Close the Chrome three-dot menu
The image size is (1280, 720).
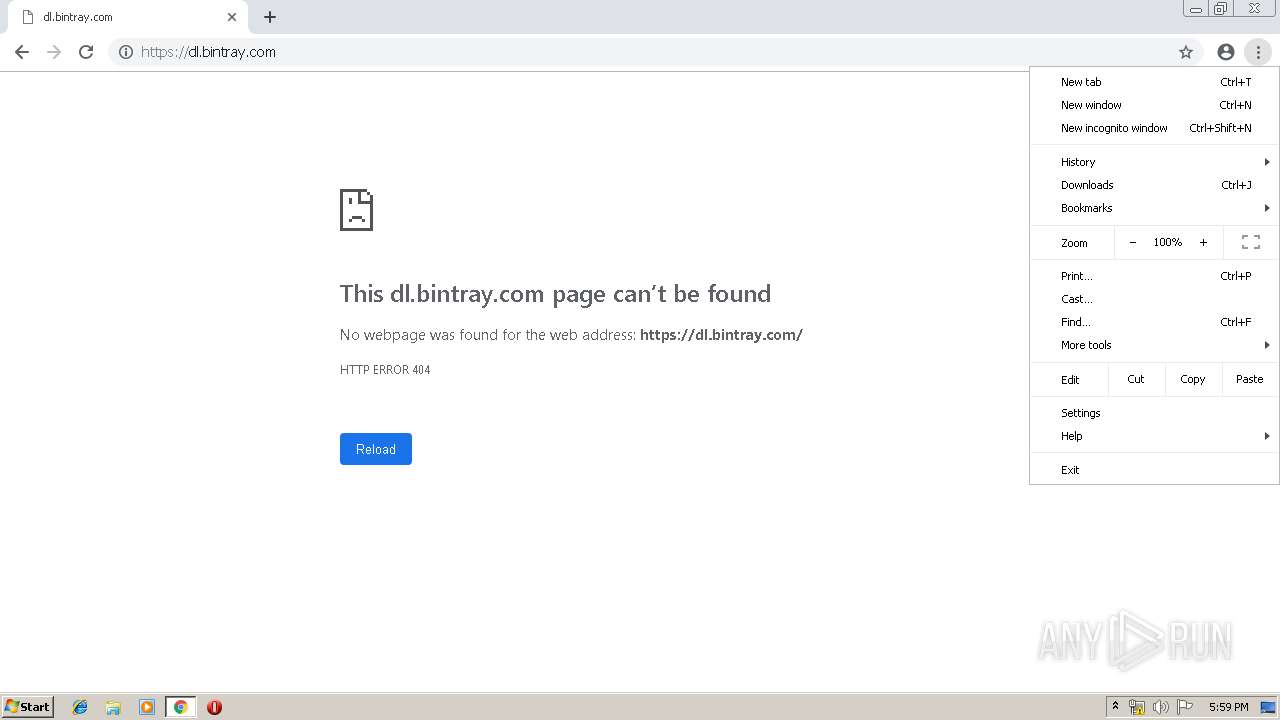point(1258,52)
